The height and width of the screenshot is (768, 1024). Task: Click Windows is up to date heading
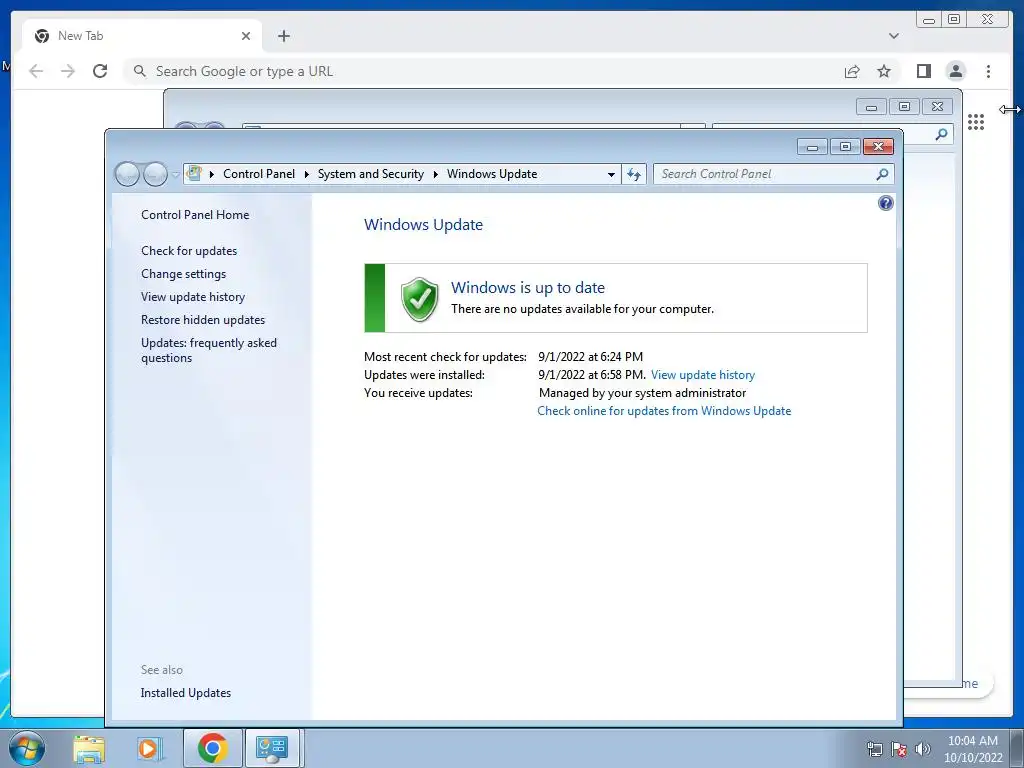[x=528, y=287]
